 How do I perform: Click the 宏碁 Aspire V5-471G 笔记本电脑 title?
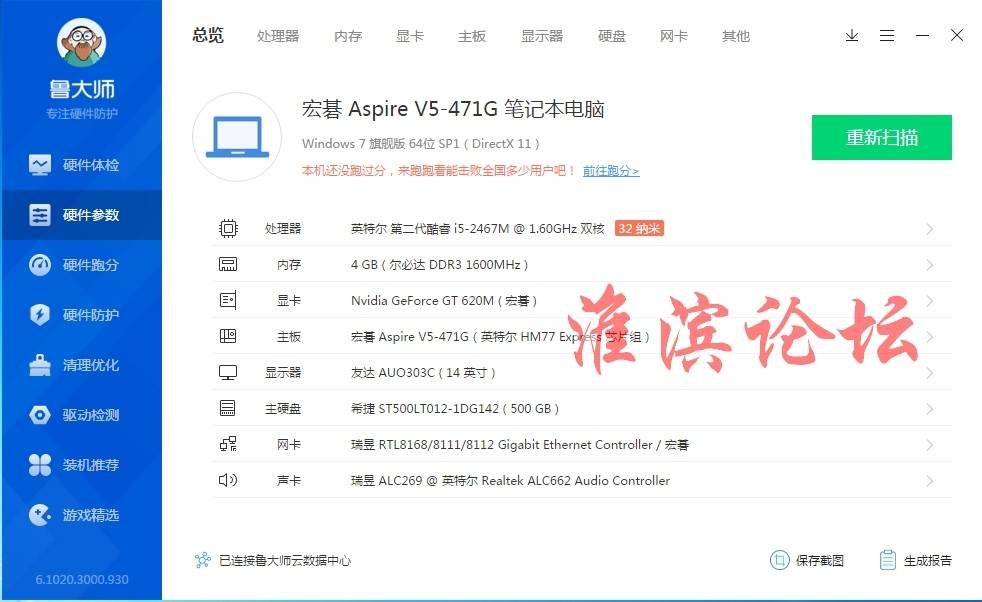click(453, 109)
